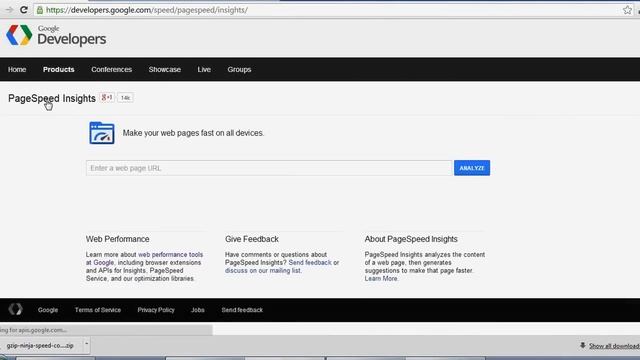Click the About PageSpeed Insights heading

click(411, 239)
